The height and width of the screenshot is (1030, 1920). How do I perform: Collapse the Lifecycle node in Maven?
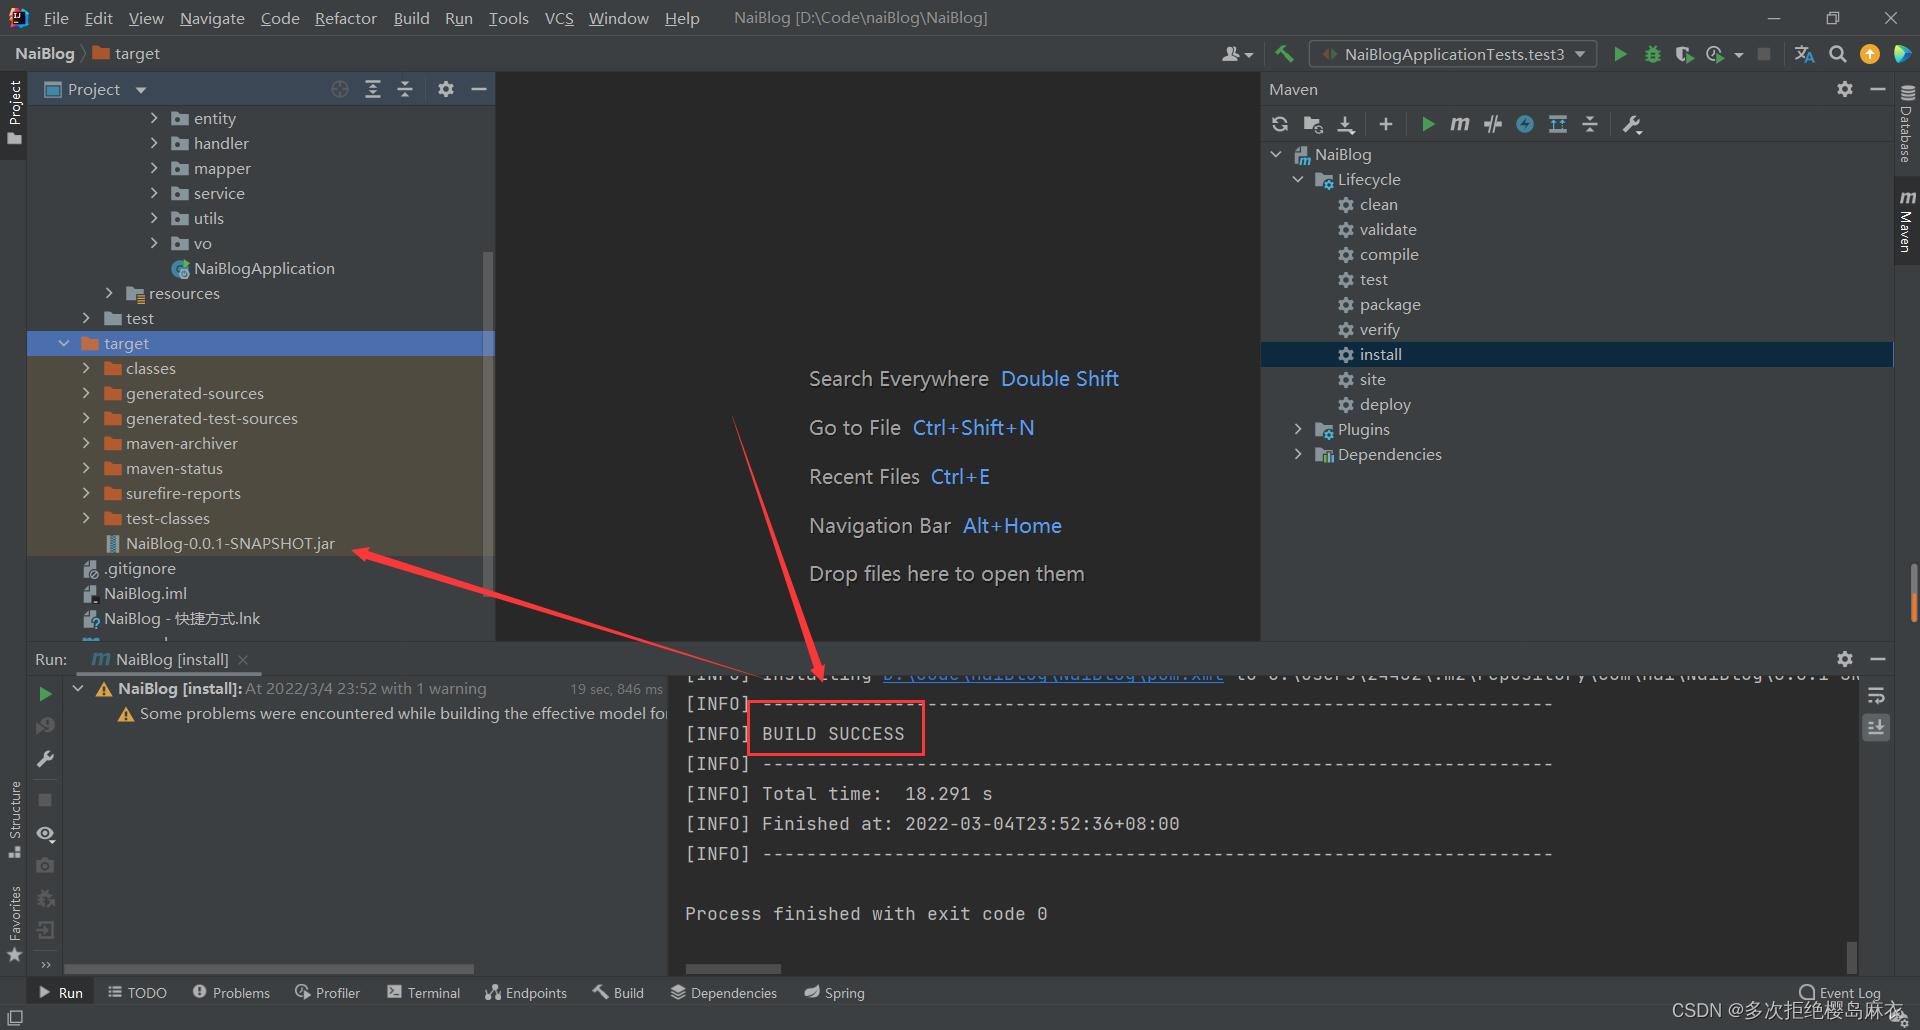tap(1298, 179)
